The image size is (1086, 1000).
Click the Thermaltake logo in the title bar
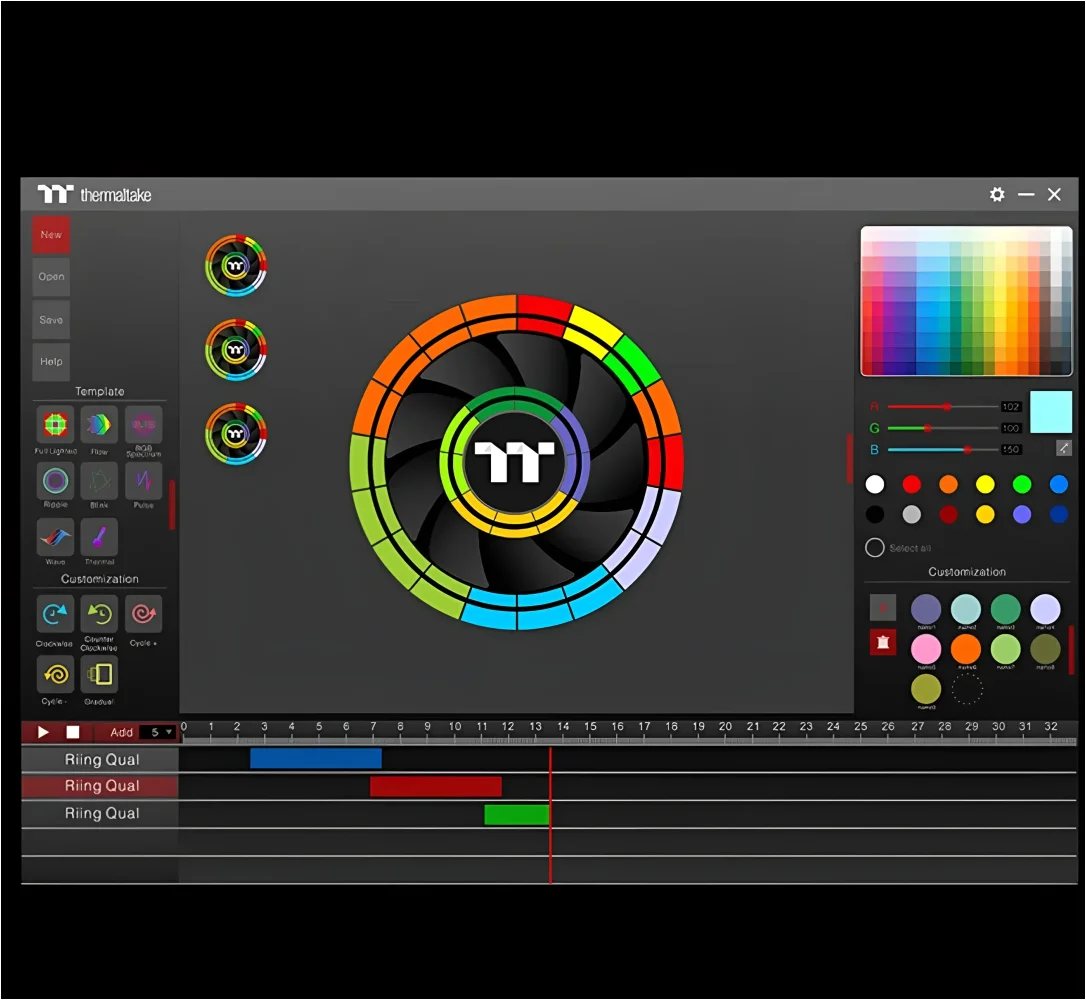click(94, 195)
